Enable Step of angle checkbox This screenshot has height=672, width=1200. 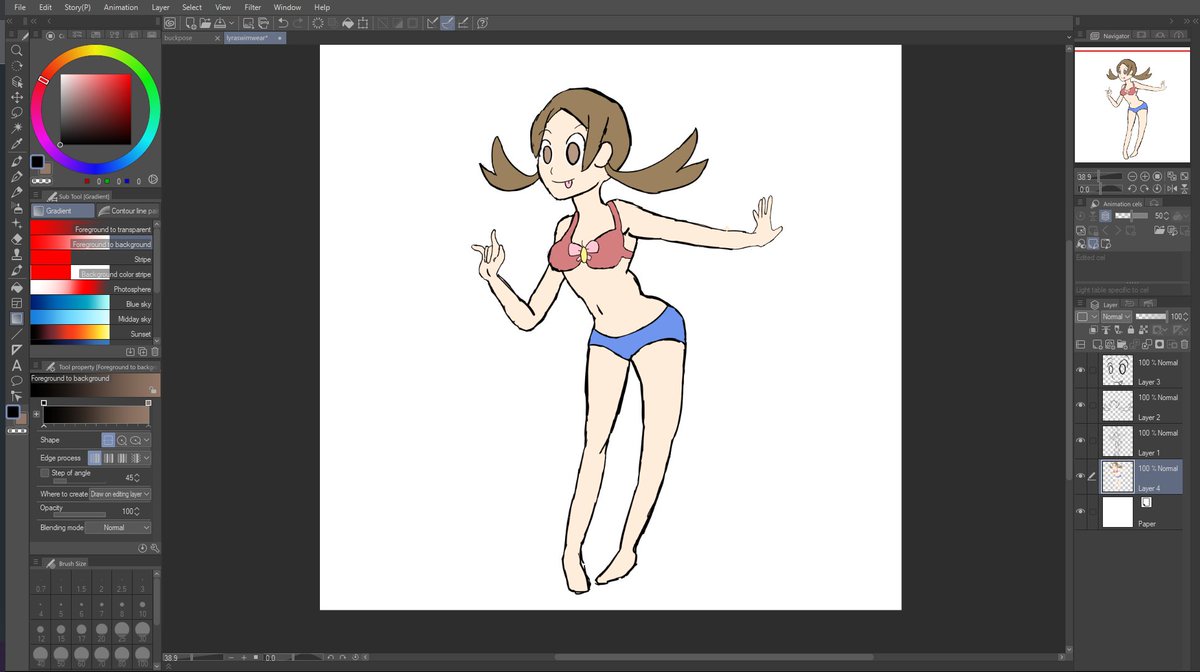click(44, 472)
